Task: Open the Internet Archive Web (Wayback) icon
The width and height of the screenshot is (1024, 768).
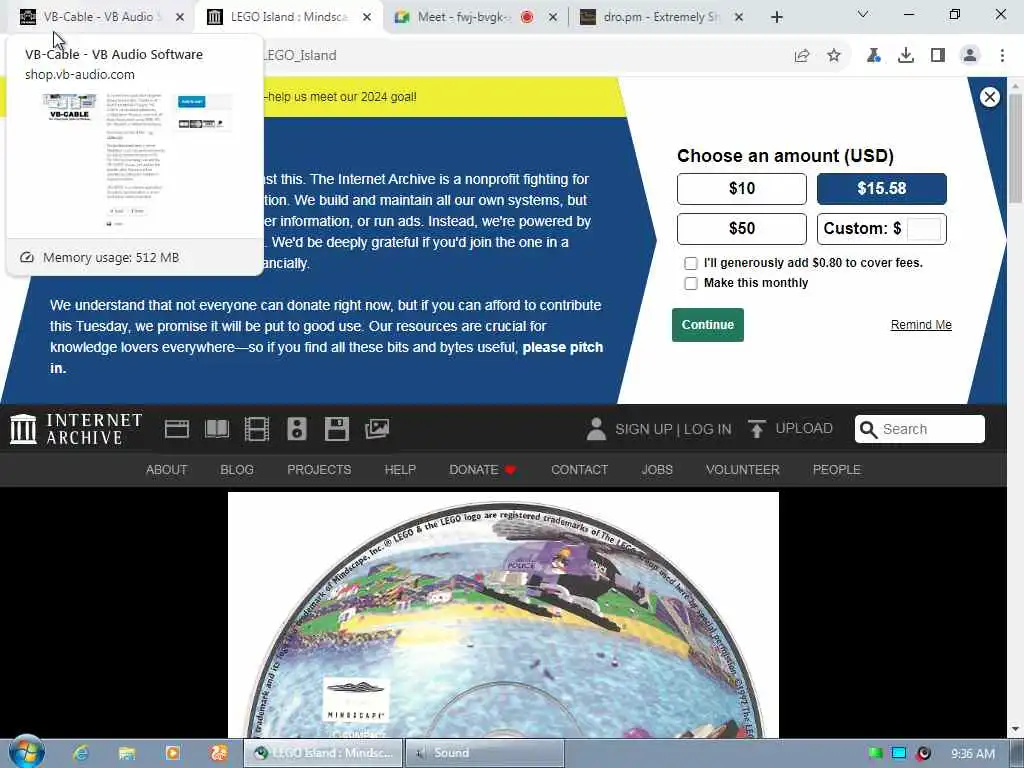Action: tap(176, 429)
